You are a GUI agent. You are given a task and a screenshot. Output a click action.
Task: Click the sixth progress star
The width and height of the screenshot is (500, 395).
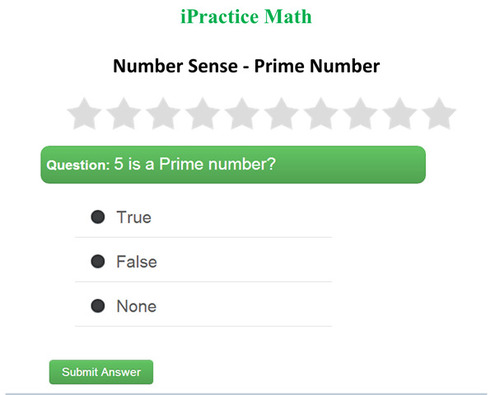click(282, 114)
